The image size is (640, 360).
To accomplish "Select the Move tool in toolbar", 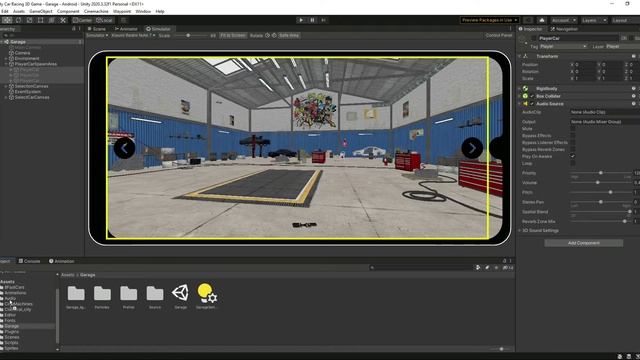I will click(7, 20).
